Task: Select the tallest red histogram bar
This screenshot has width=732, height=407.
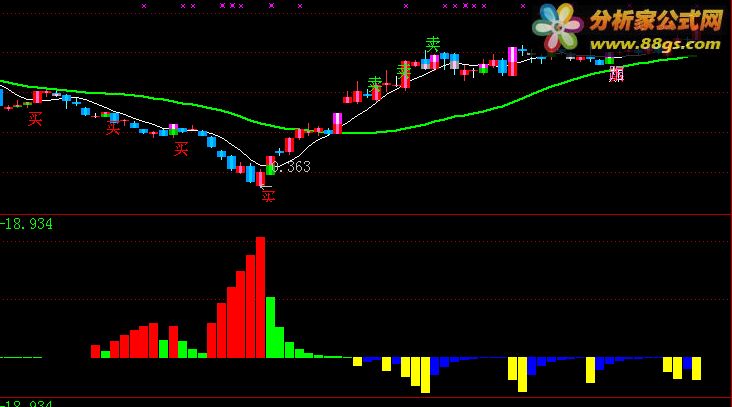Action: click(x=260, y=297)
